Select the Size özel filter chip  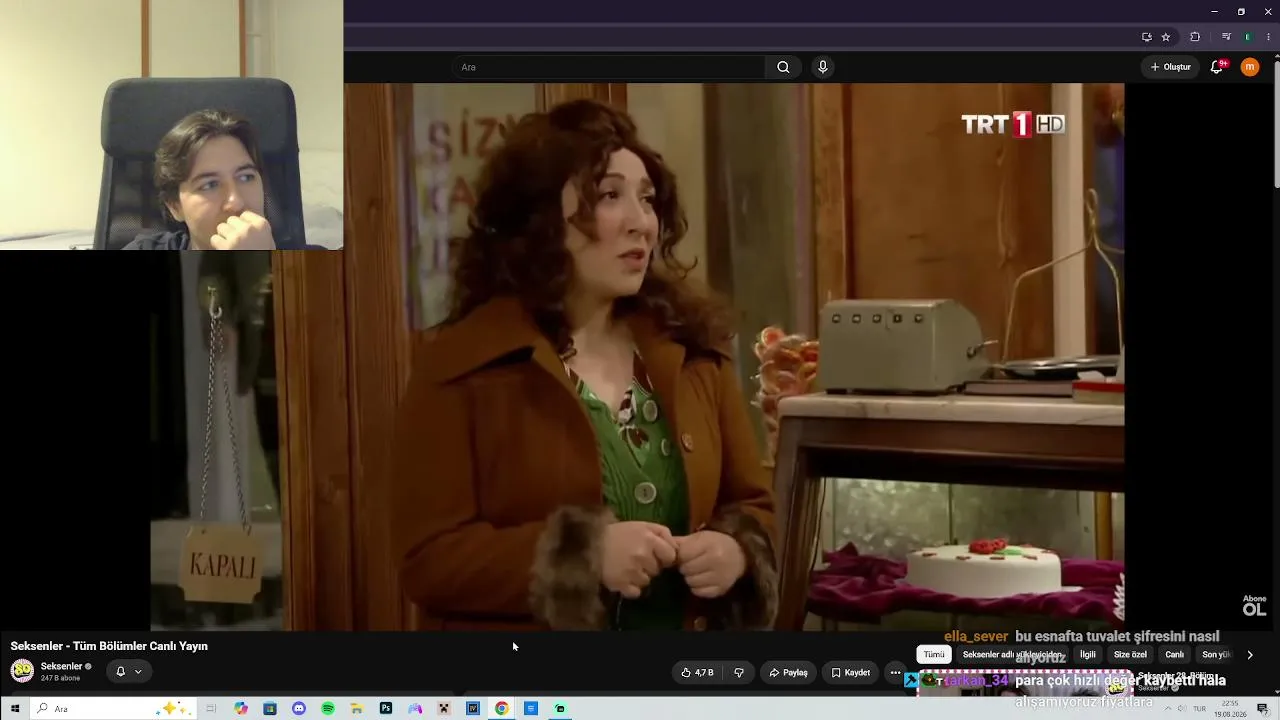click(1131, 655)
